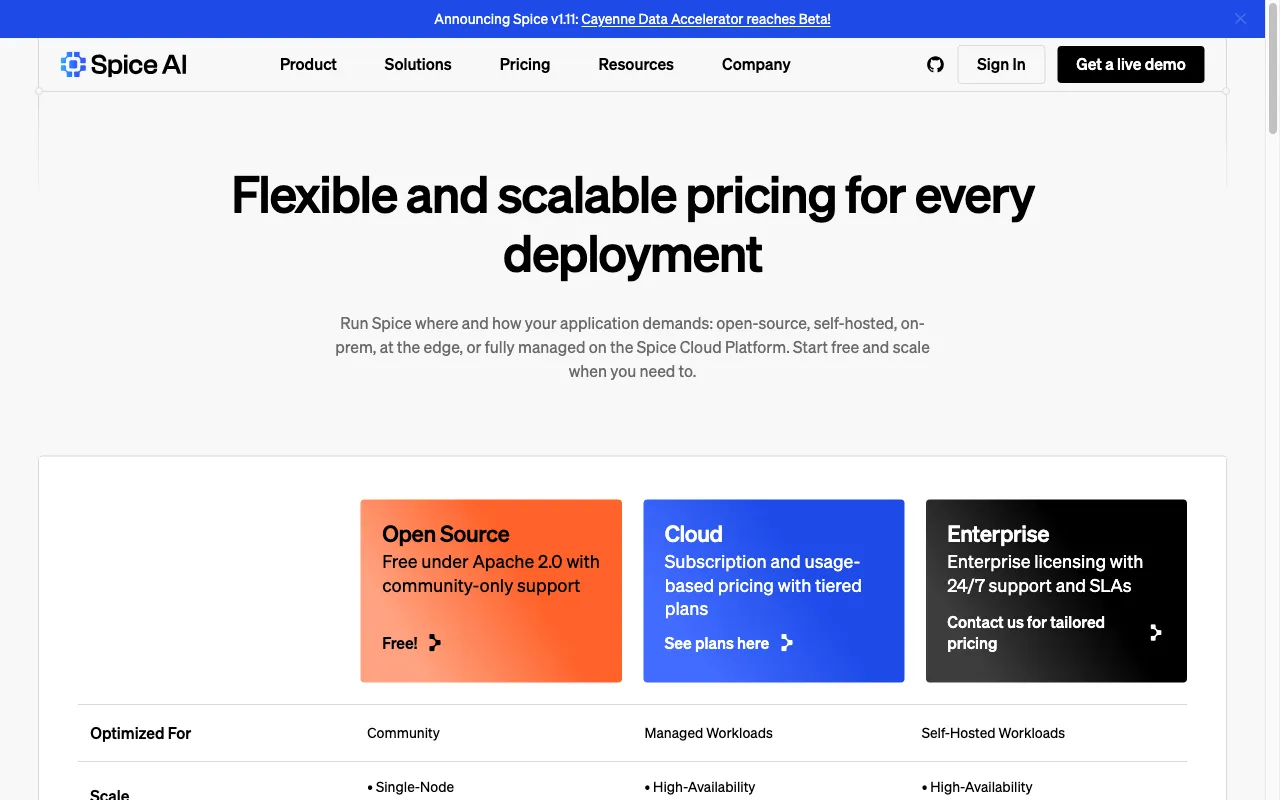Viewport: 1280px width, 800px height.
Task: Open the GitHub icon link
Action: point(935,64)
